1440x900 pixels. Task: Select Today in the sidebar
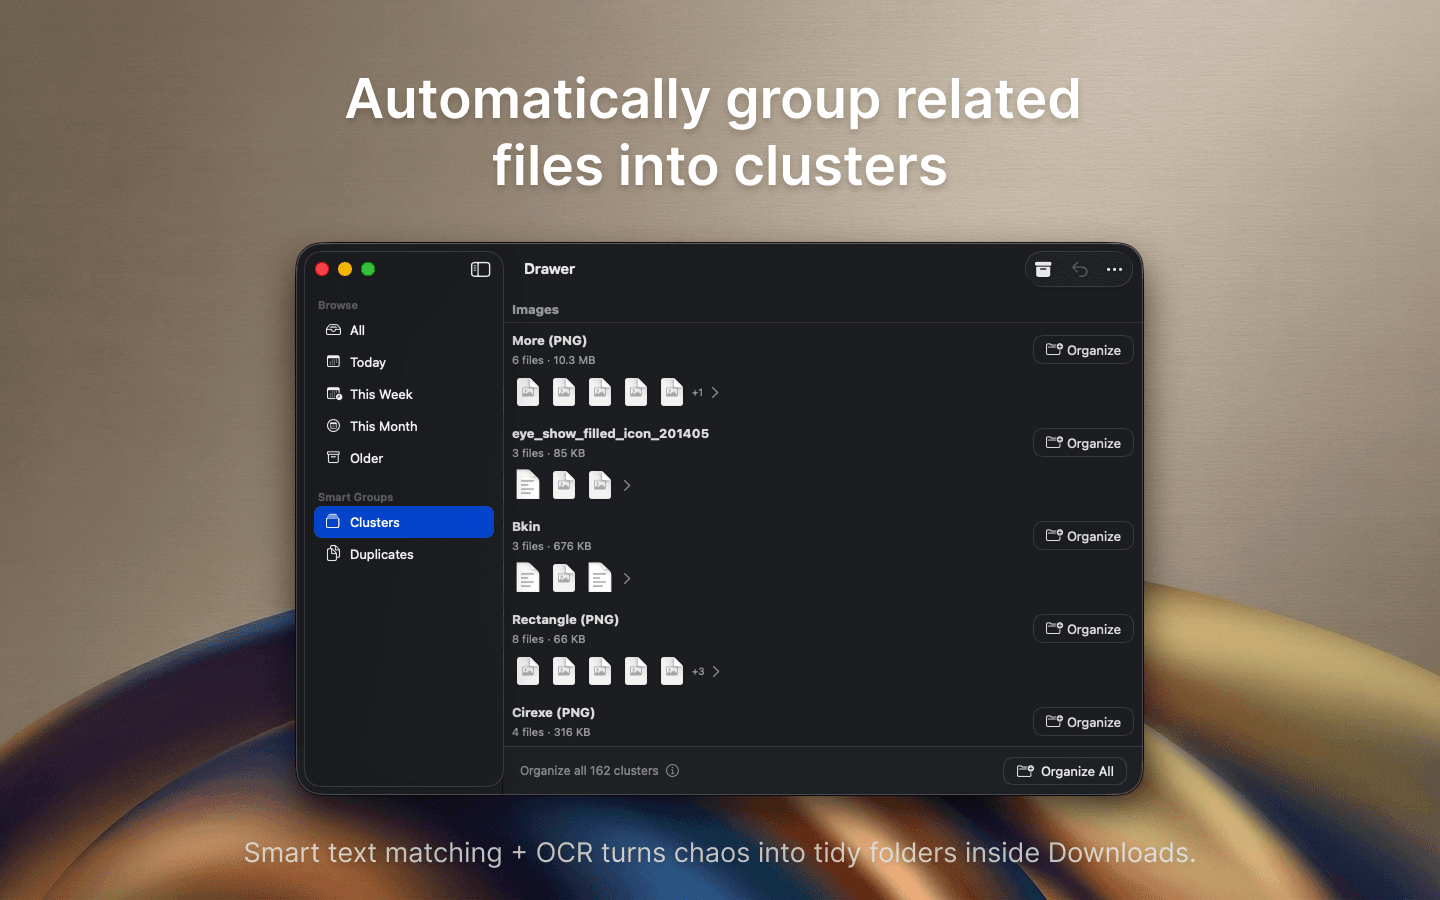pos(404,362)
